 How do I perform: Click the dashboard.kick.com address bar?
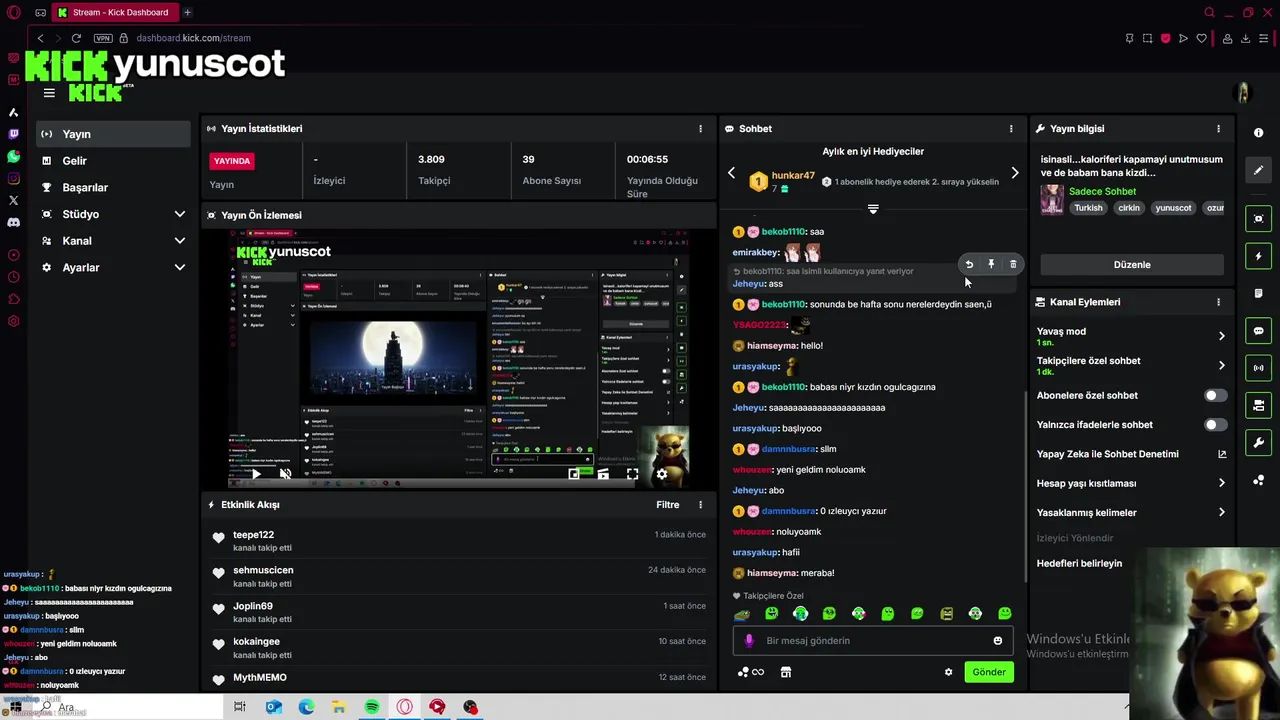(x=193, y=38)
